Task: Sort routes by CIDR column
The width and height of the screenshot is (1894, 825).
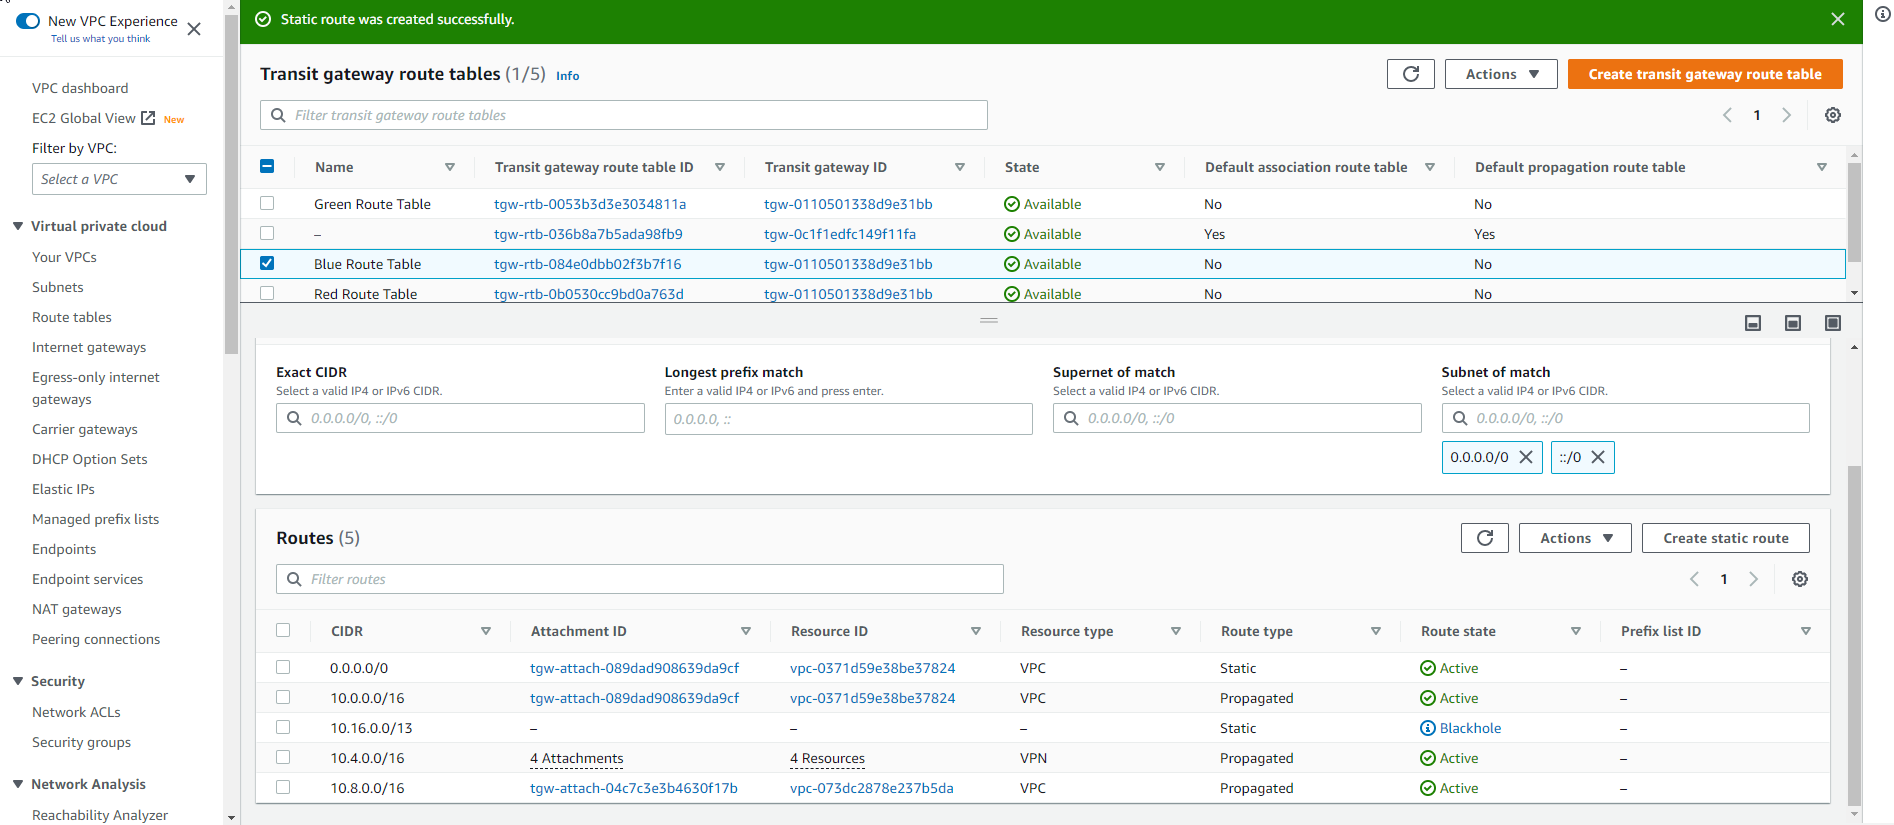Action: 486,631
